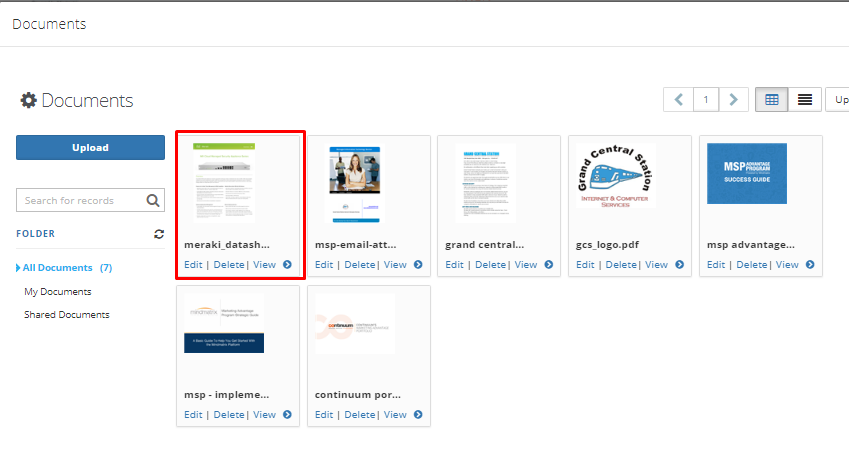
Task: Edit the grand central document
Action: click(454, 265)
